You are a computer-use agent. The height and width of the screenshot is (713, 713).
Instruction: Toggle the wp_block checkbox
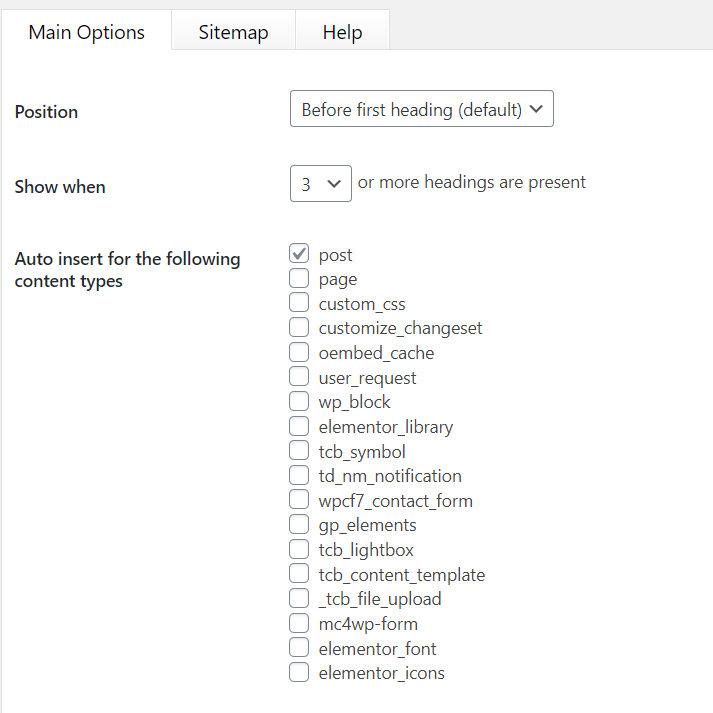click(x=299, y=402)
